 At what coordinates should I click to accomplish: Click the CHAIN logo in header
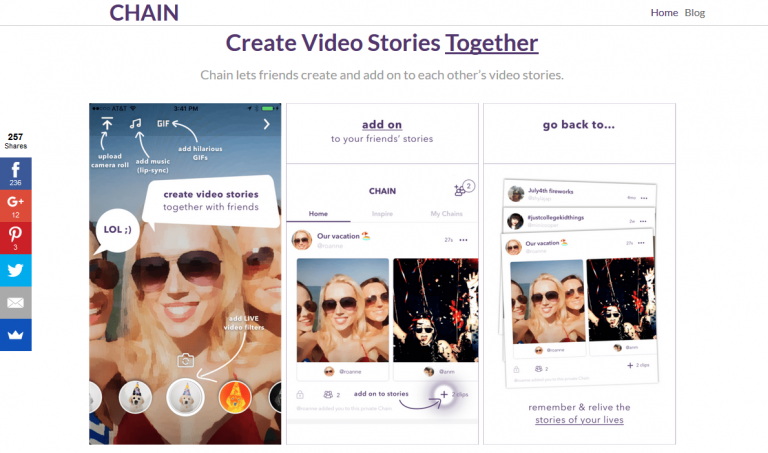click(x=144, y=13)
